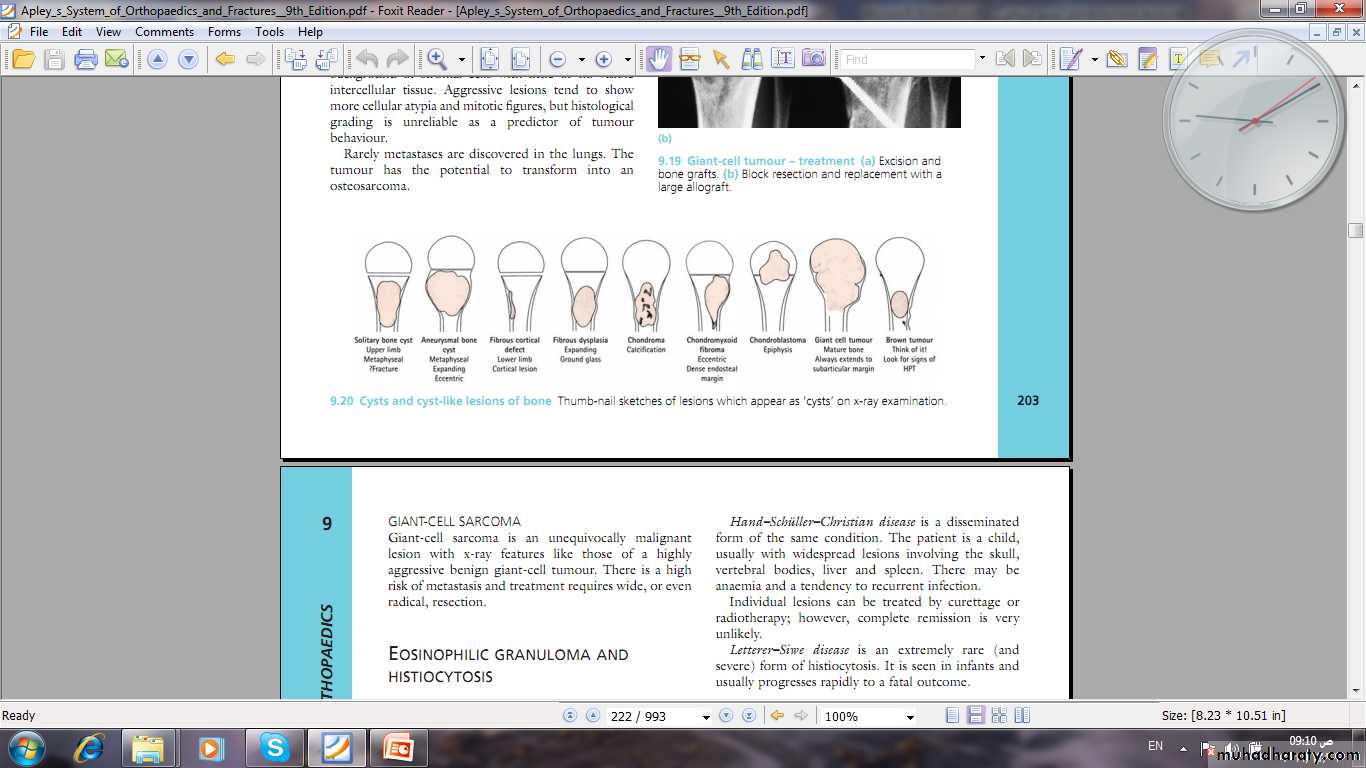1366x768 pixels.
Task: Print the document using the printer icon
Action: [x=86, y=59]
